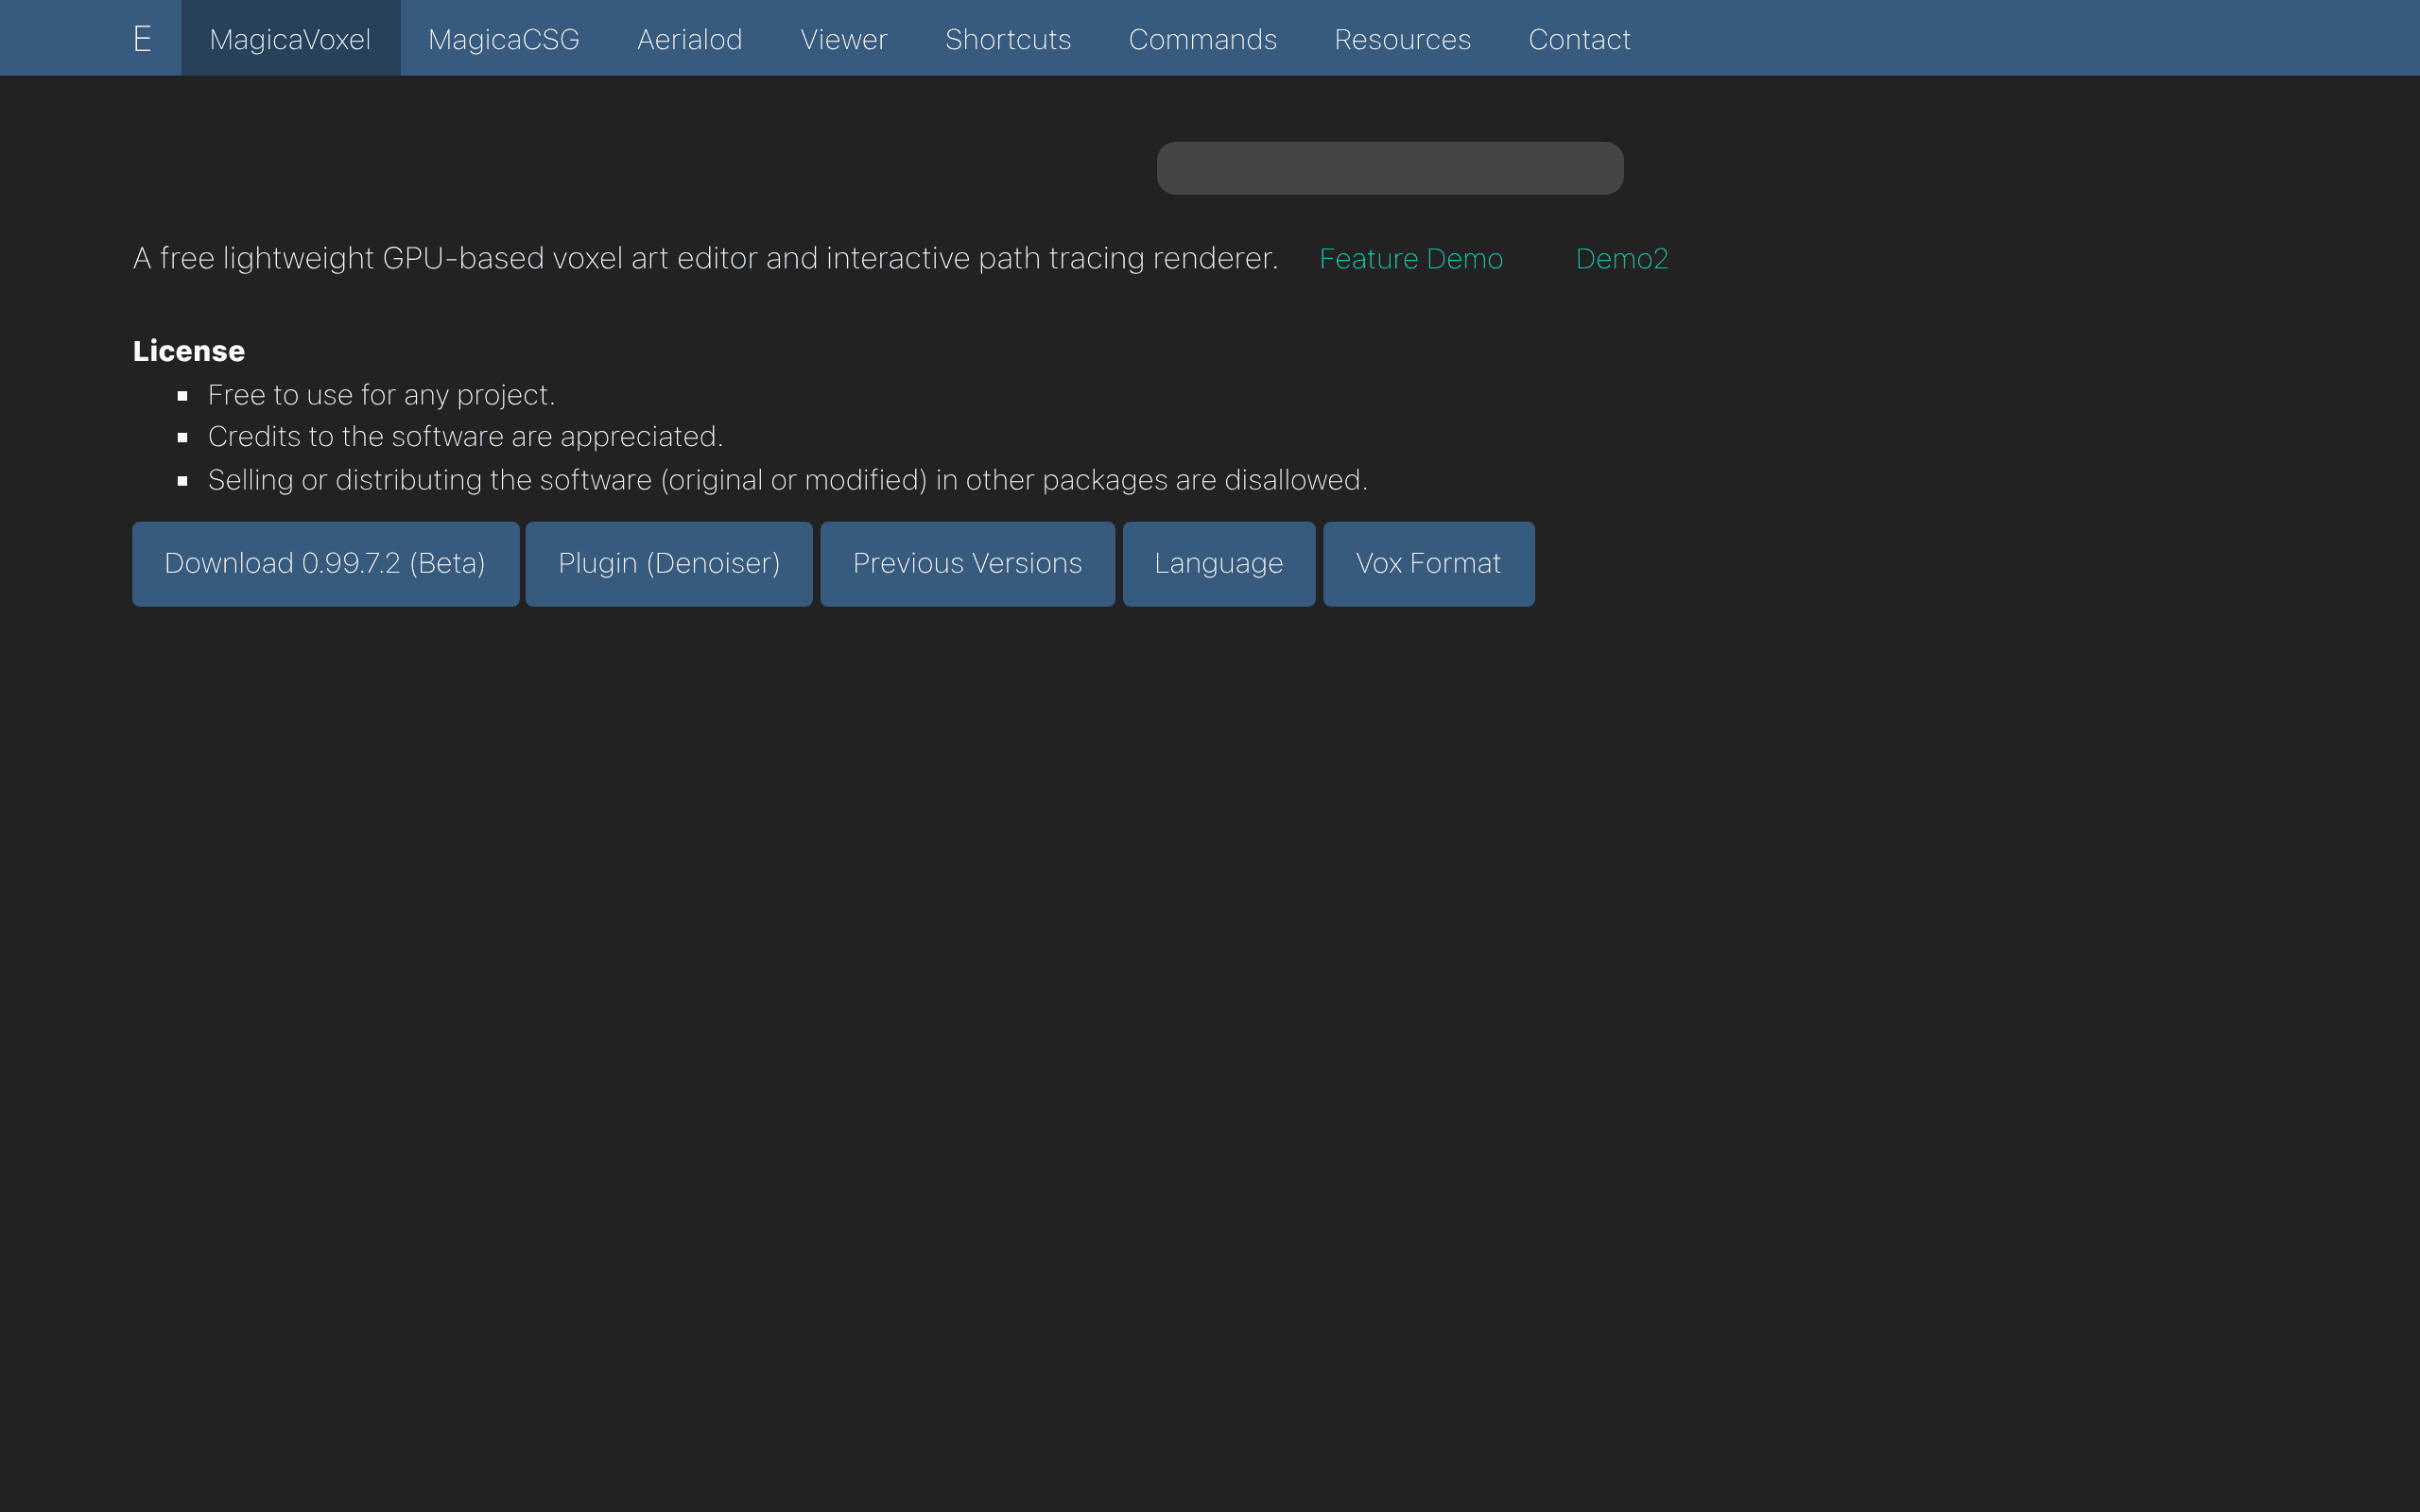Click "Credits to the software are appreciated."

pos(465,437)
